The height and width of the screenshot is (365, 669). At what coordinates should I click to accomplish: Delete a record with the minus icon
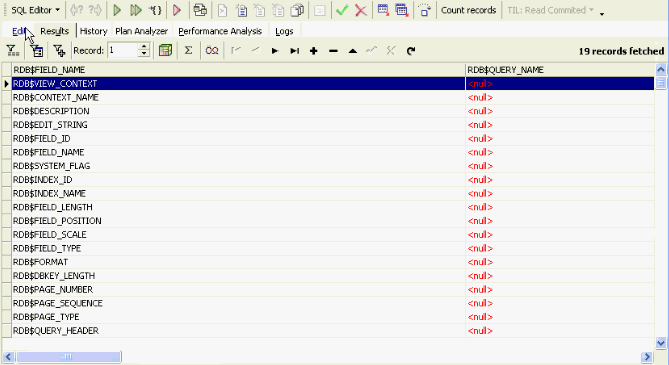(333, 51)
